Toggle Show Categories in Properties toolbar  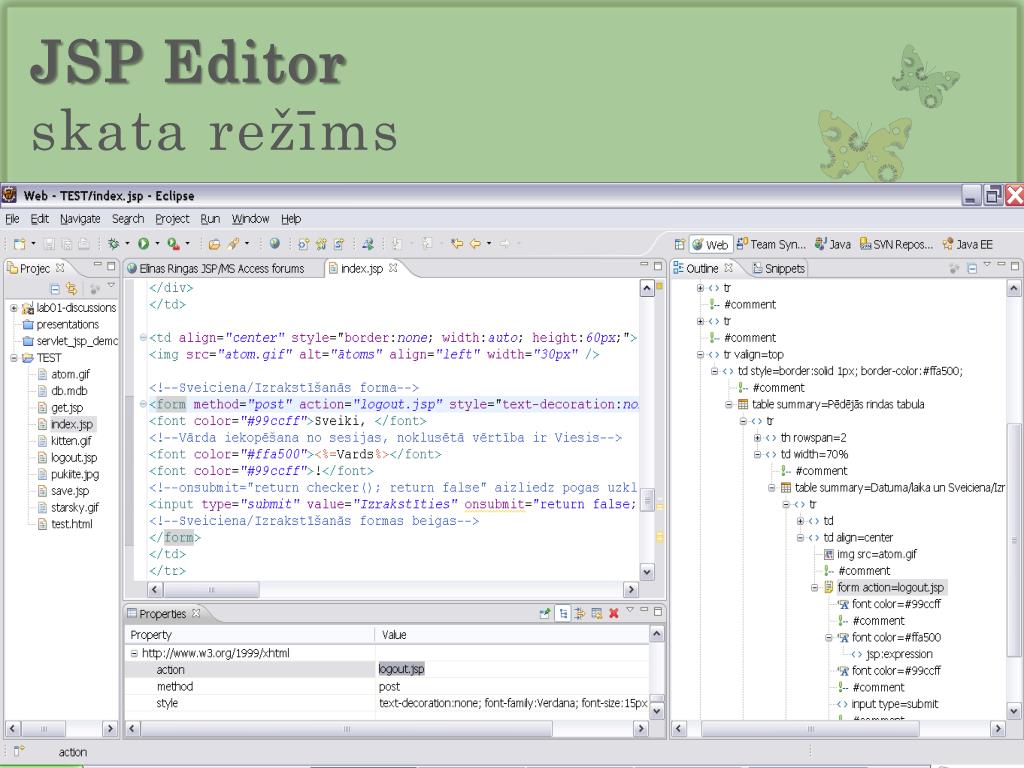tap(563, 613)
